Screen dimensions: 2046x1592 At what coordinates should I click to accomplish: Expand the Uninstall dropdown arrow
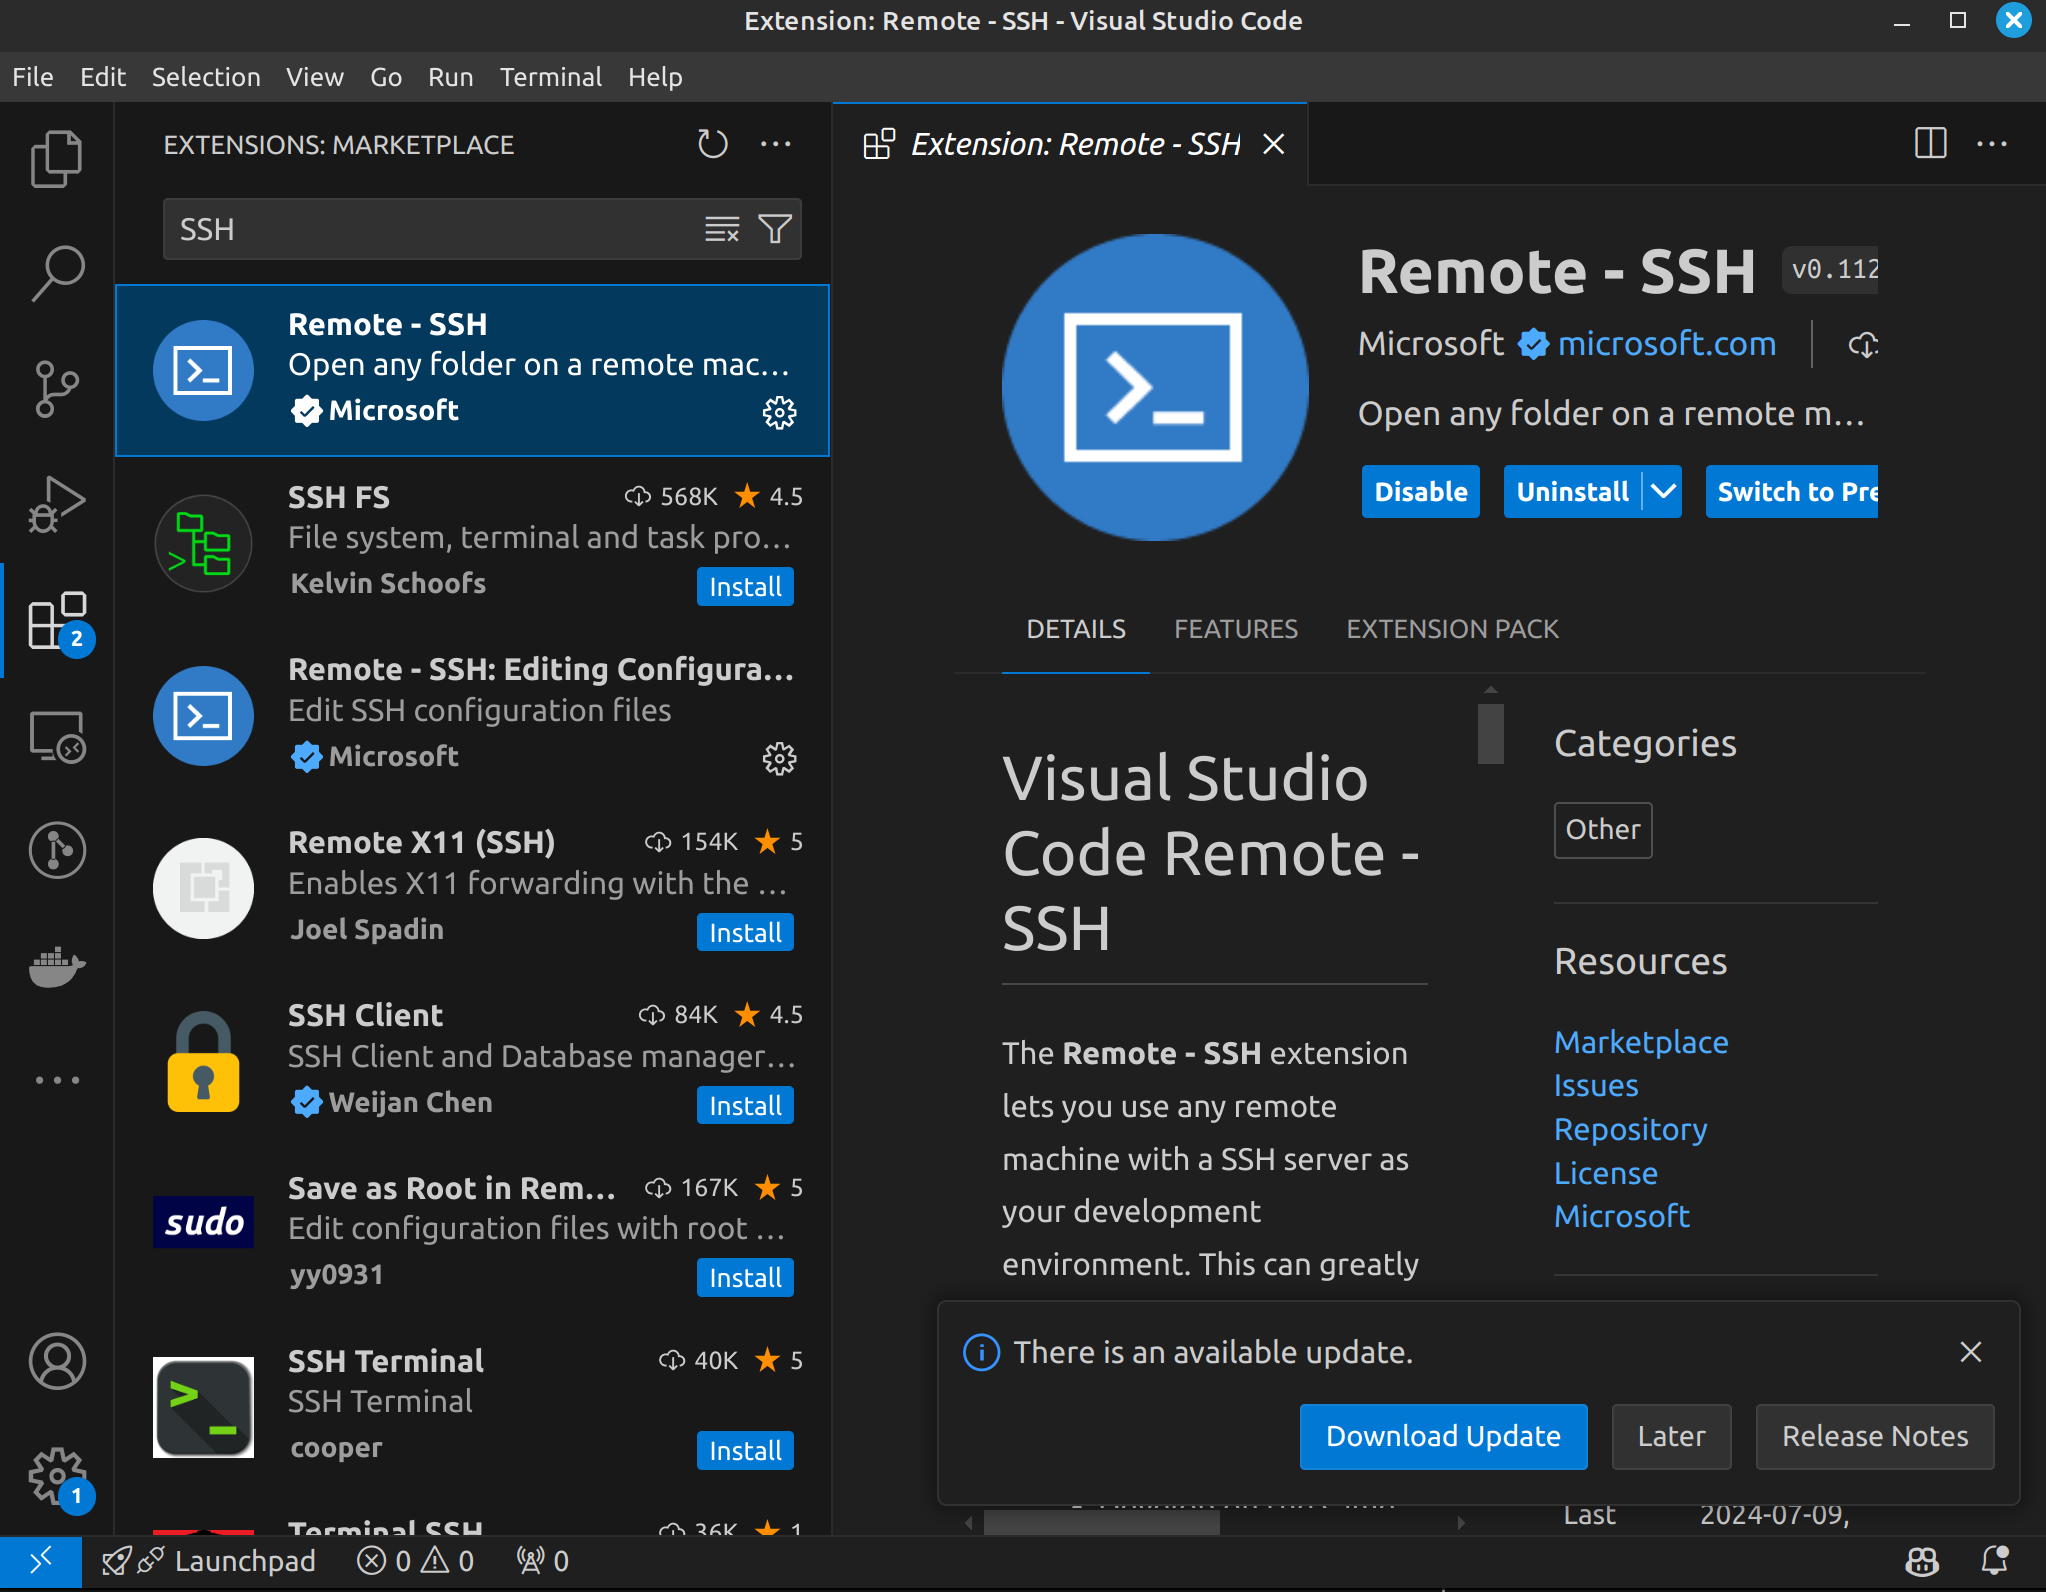pos(1662,491)
